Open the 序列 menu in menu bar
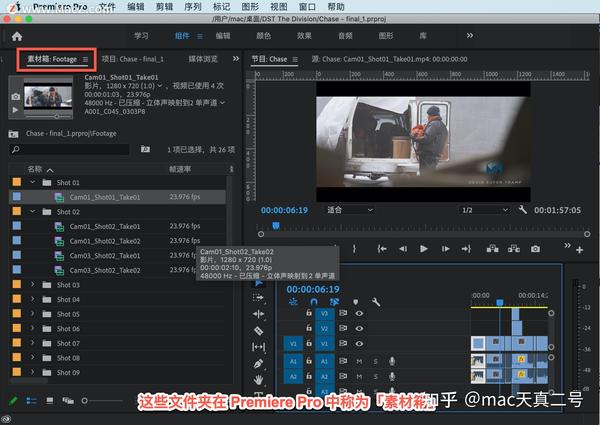600x425 pixels. [192, 7]
